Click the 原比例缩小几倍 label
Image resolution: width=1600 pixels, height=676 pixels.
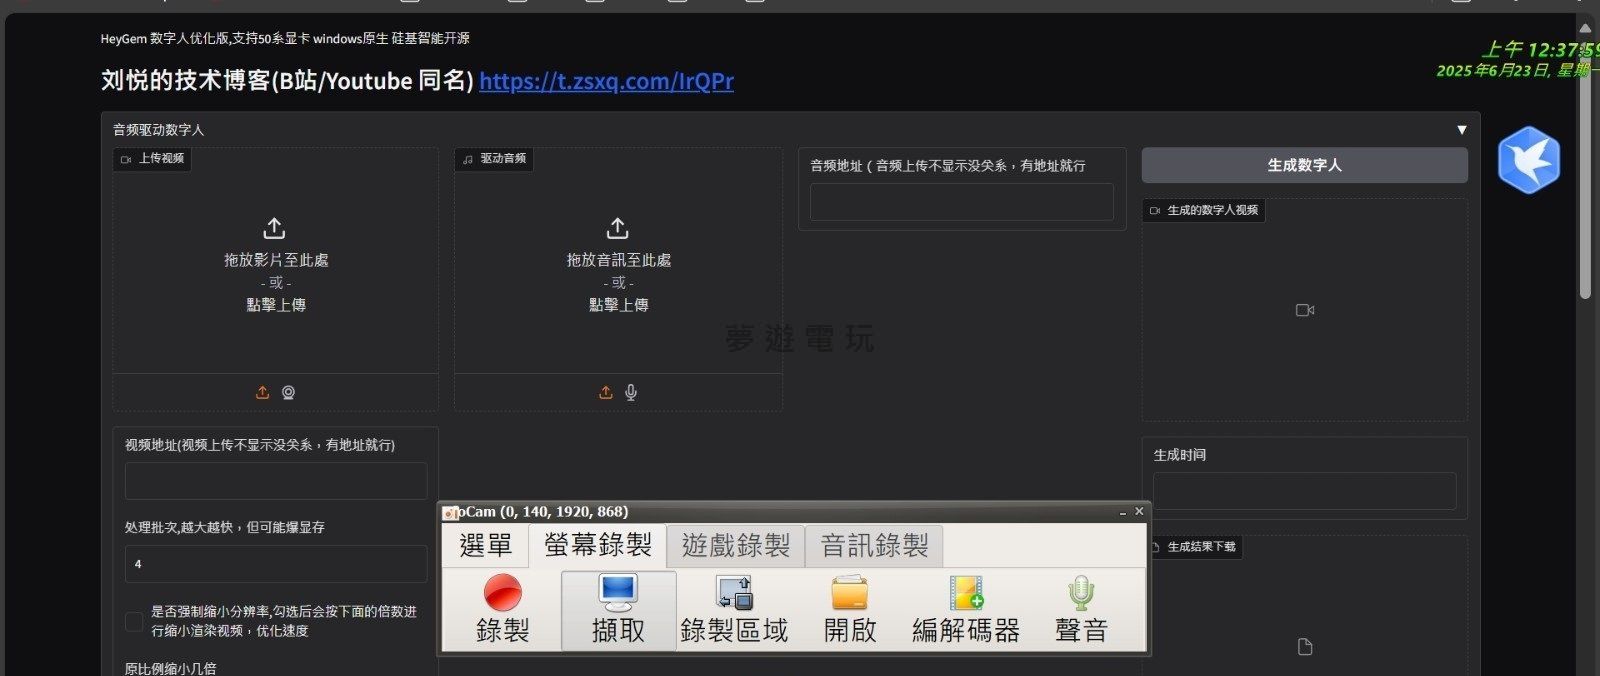(x=170, y=668)
